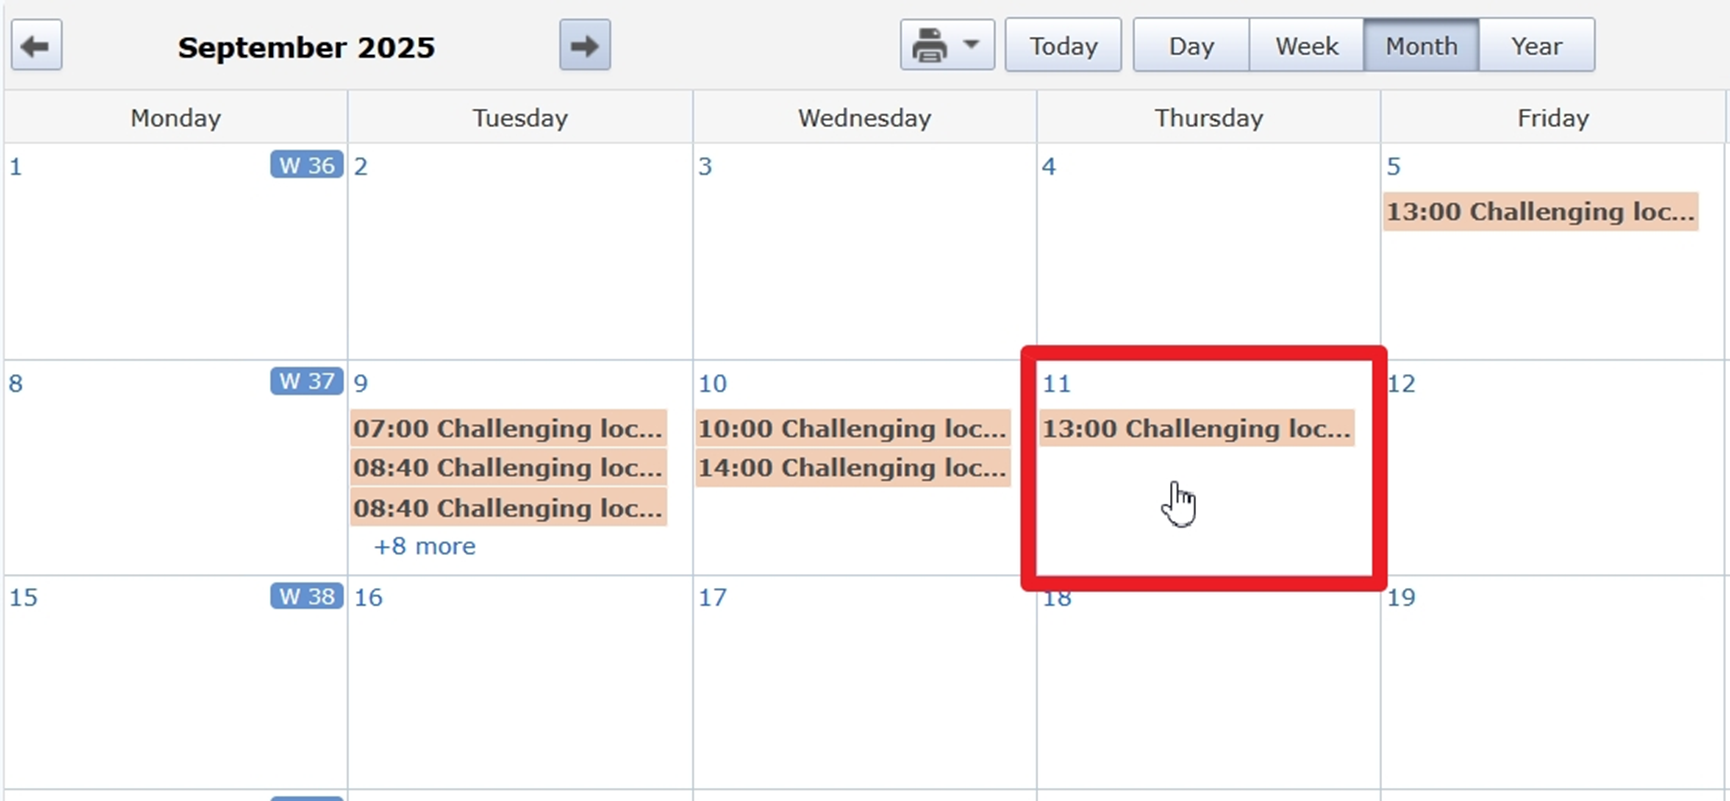1730x801 pixels.
Task: Switch to Year view
Action: [x=1536, y=46]
